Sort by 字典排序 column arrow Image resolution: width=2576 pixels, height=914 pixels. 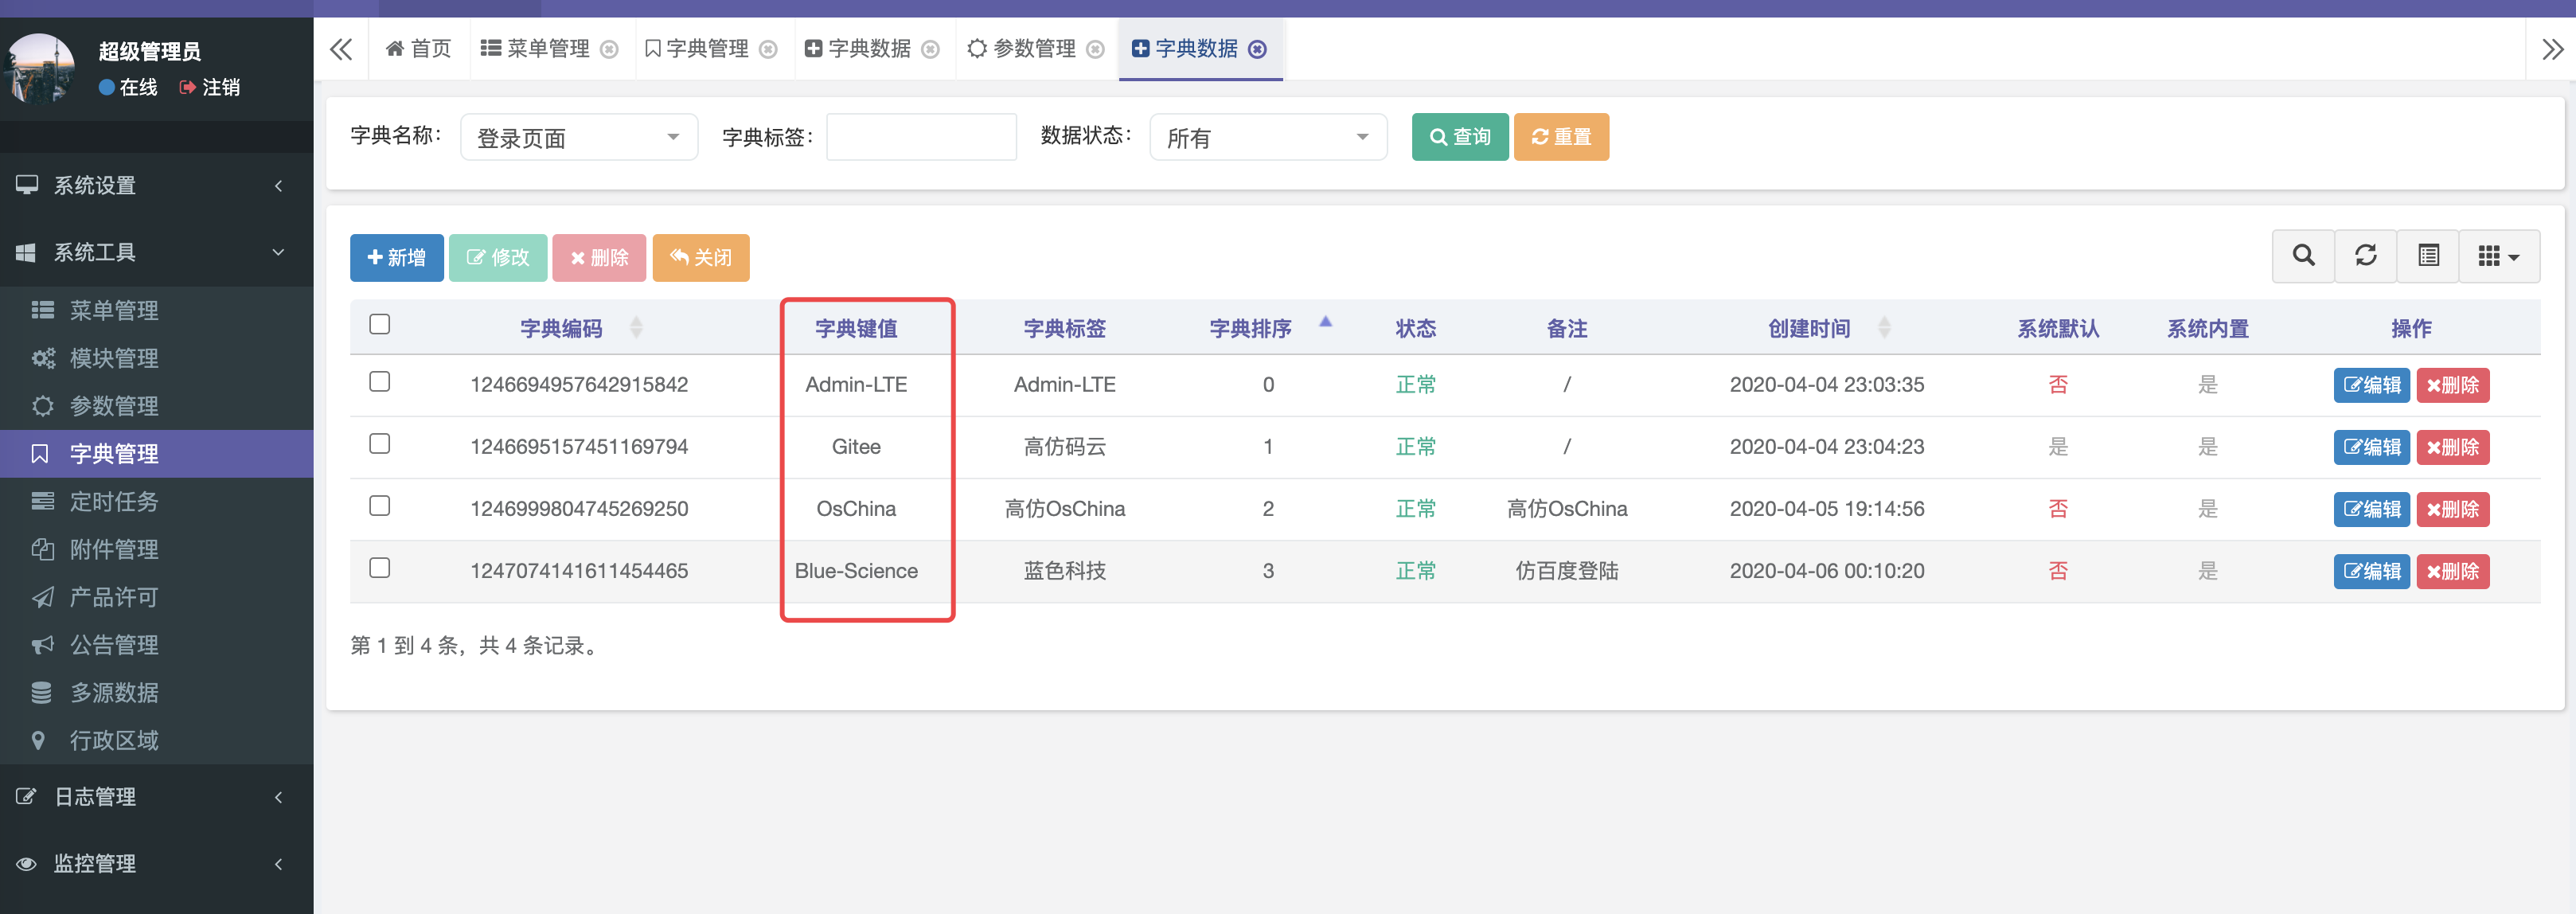[x=1325, y=323]
